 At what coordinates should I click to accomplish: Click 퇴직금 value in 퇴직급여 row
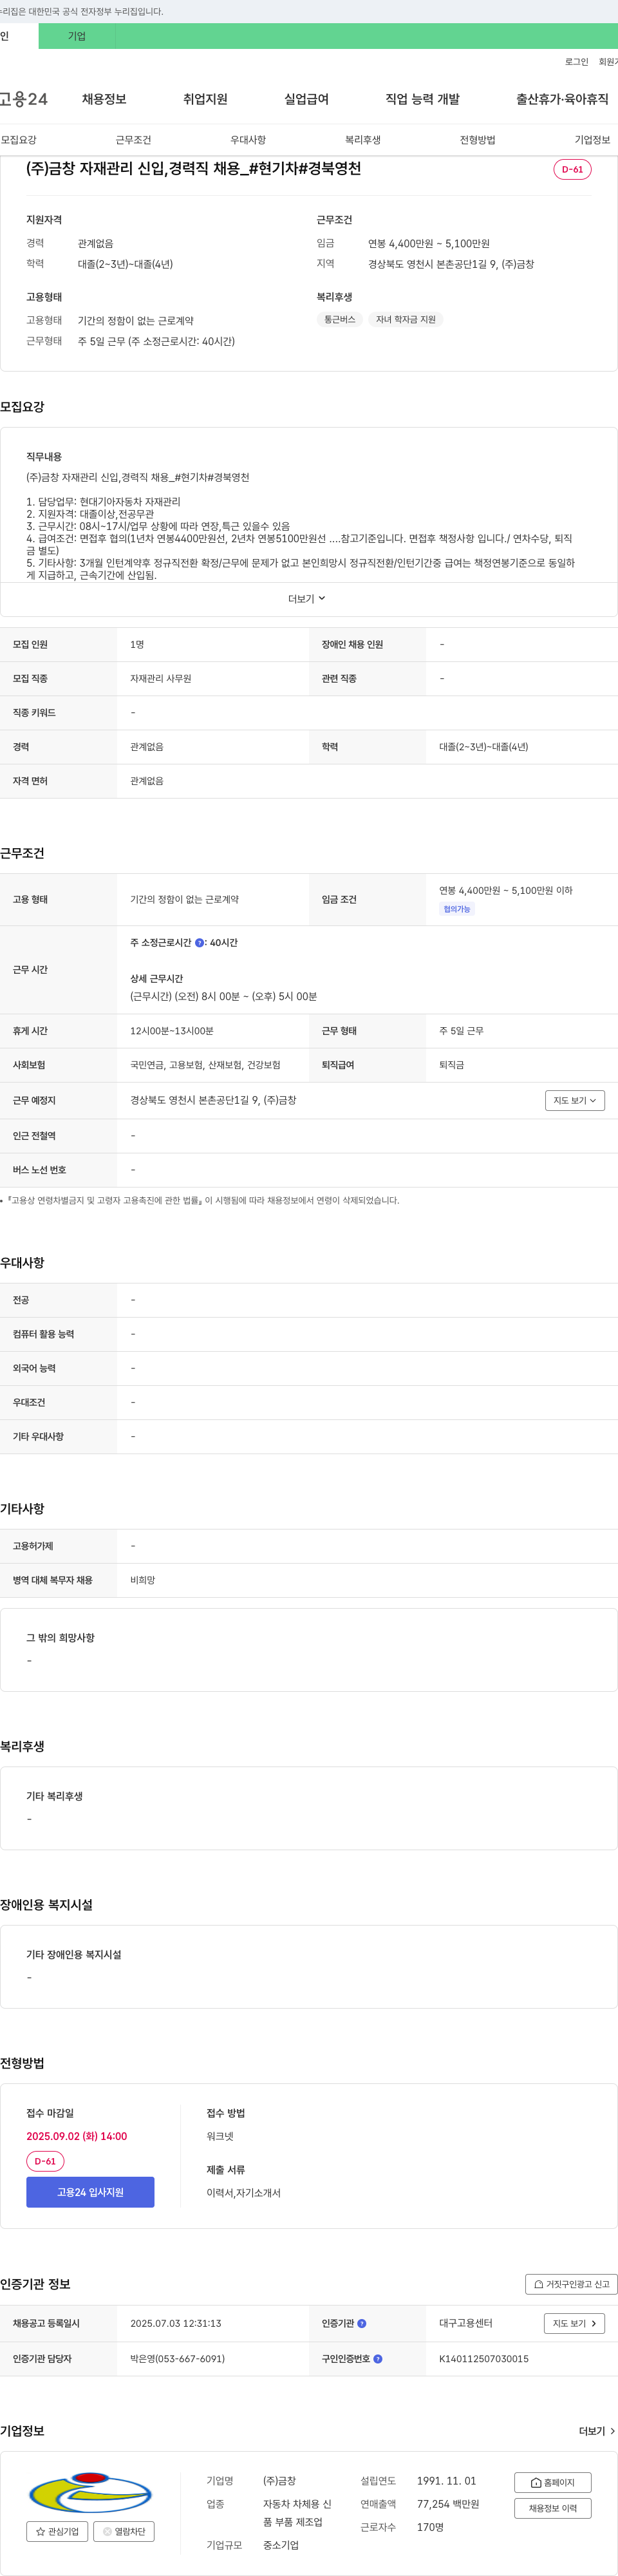tap(451, 1065)
